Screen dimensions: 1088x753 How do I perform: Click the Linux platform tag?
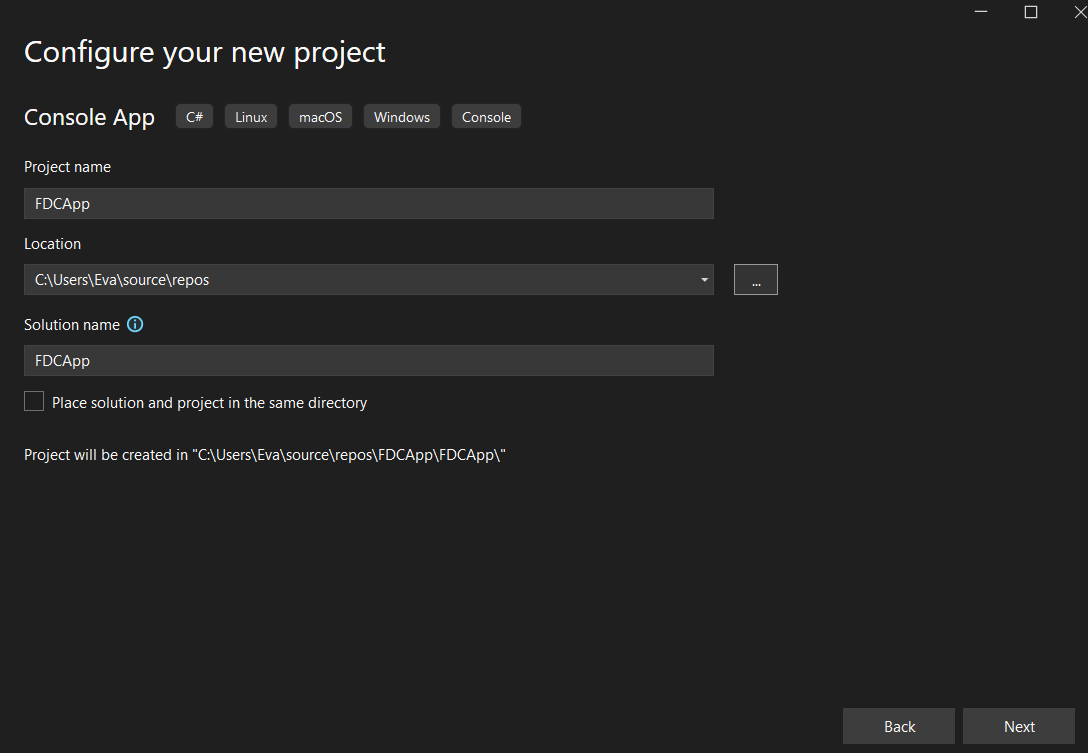click(251, 117)
